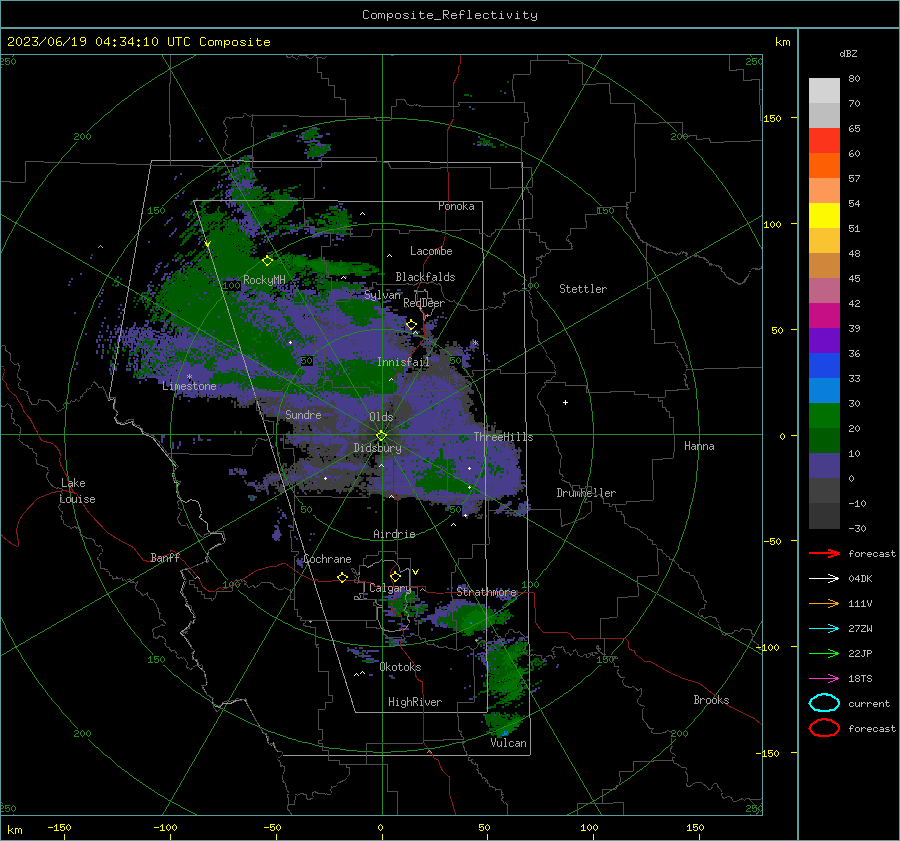900x841 pixels.
Task: Click the Vulcan city label
Action: pyautogui.click(x=508, y=743)
